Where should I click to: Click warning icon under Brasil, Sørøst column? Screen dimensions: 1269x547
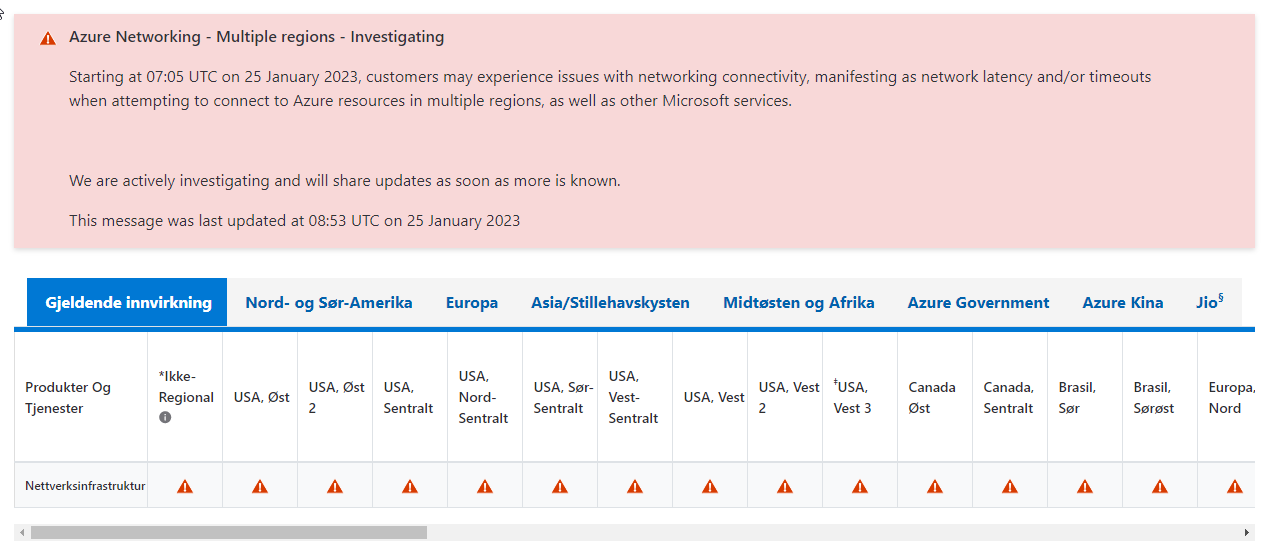coord(1160,487)
